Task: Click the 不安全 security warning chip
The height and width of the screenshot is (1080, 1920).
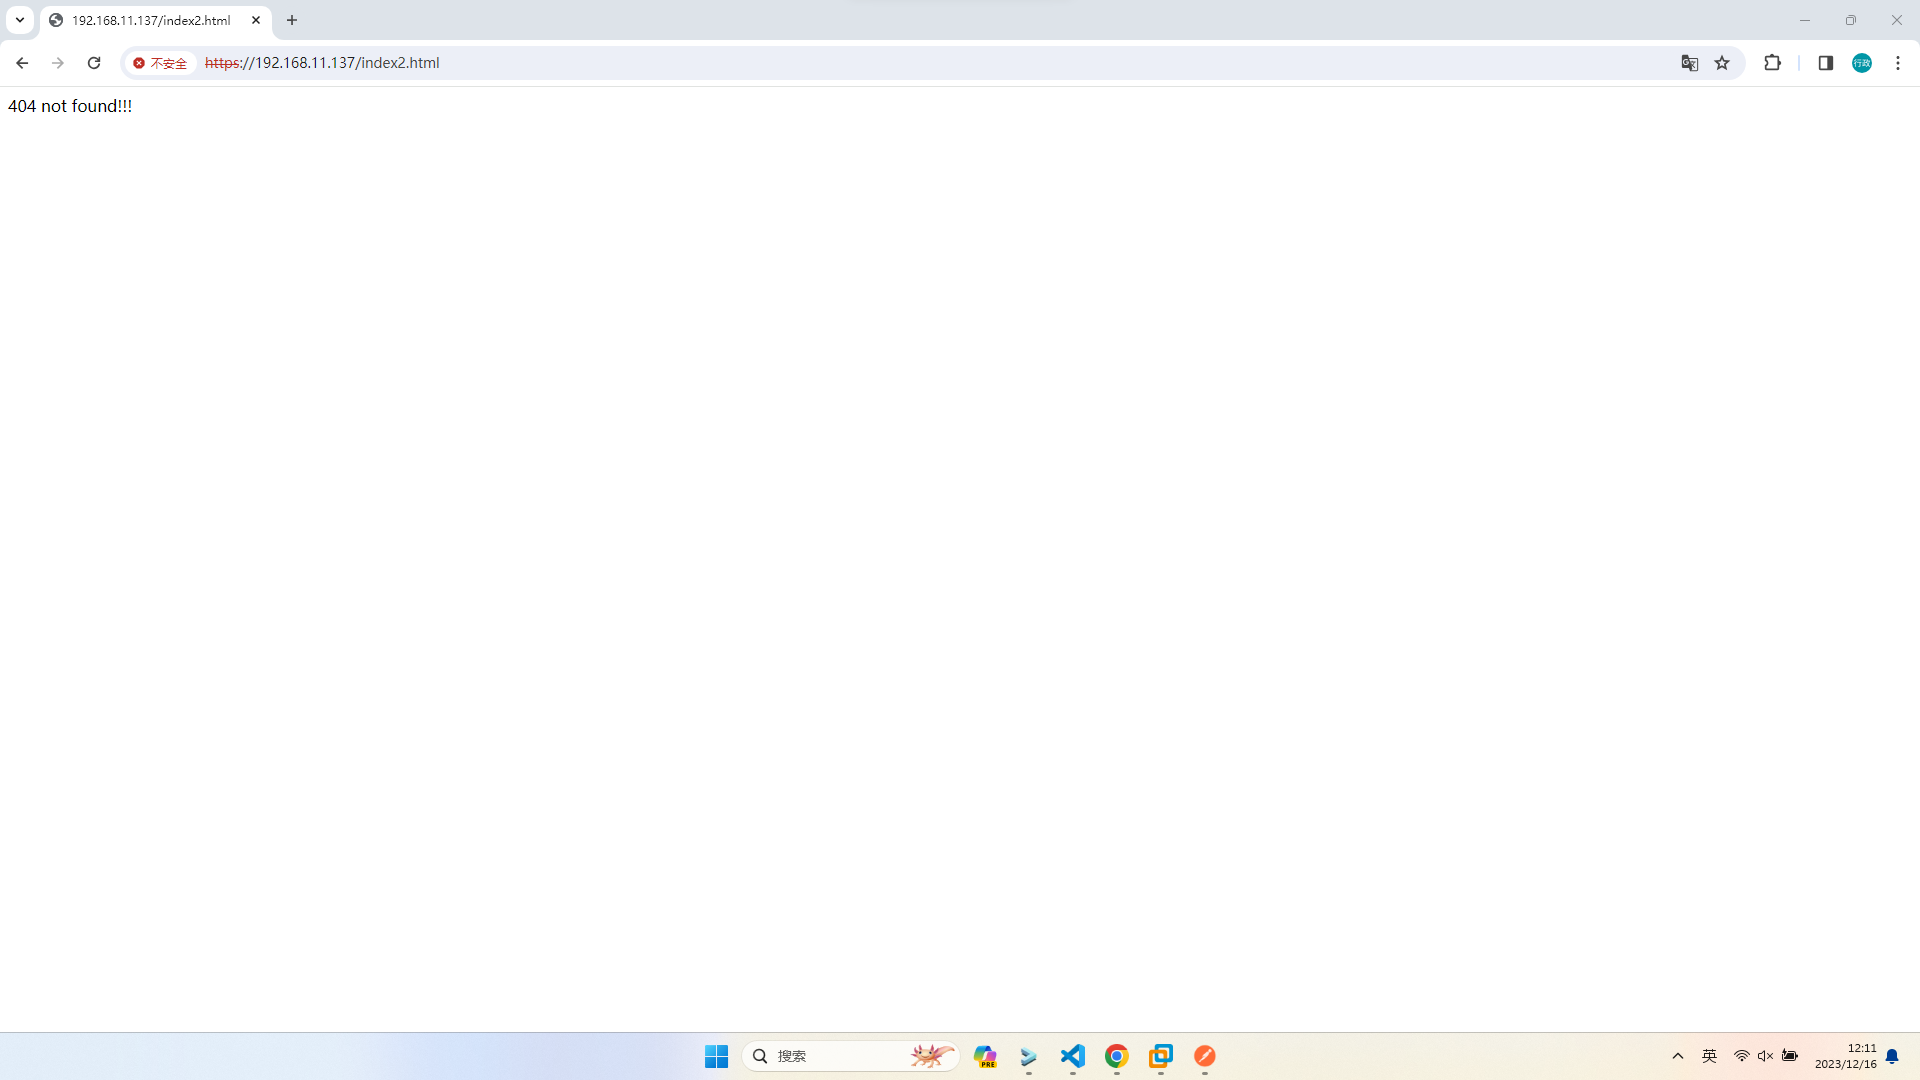Action: click(x=160, y=63)
